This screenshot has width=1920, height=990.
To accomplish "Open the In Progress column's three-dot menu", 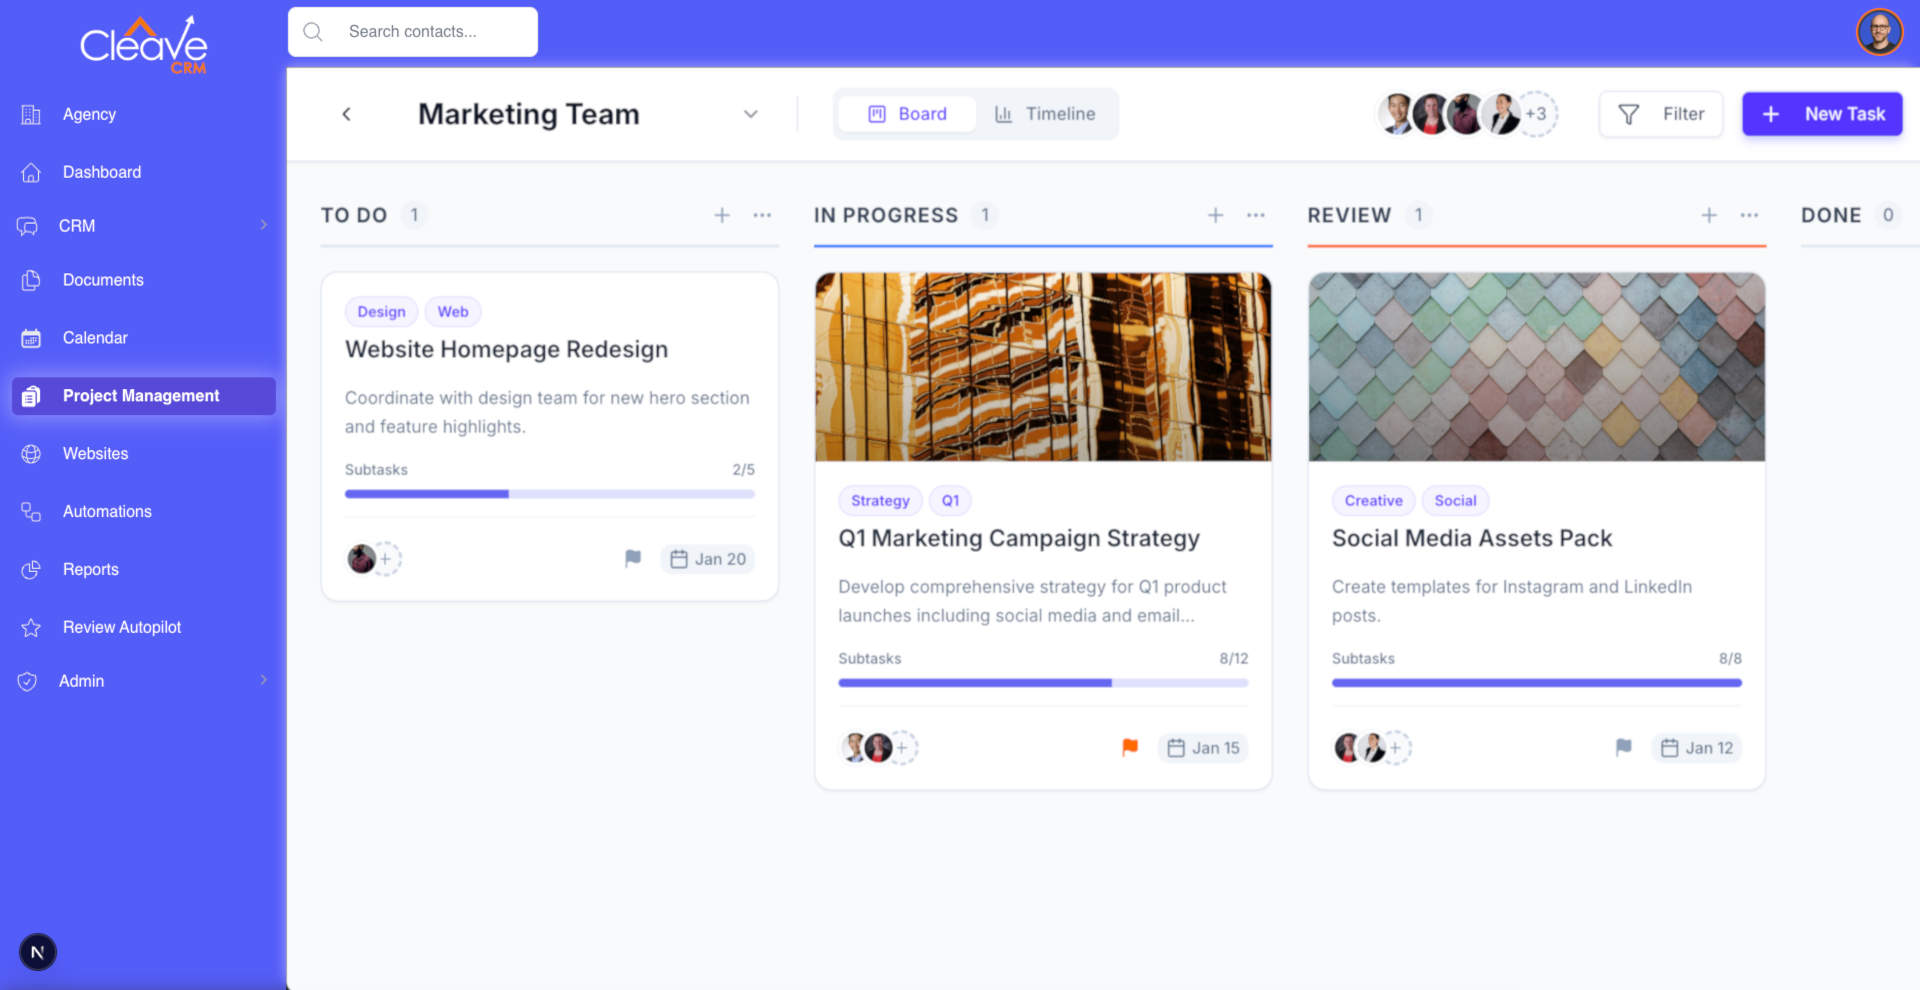I will pos(1256,215).
